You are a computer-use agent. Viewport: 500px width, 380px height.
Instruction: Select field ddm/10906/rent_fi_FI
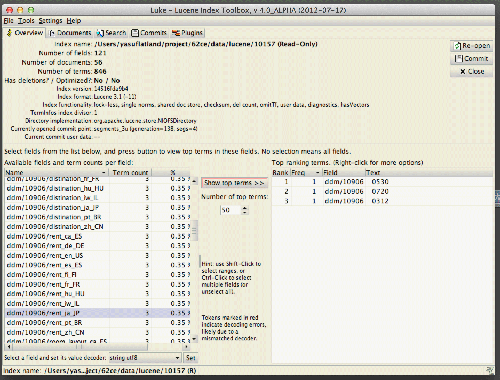[x=97, y=275]
